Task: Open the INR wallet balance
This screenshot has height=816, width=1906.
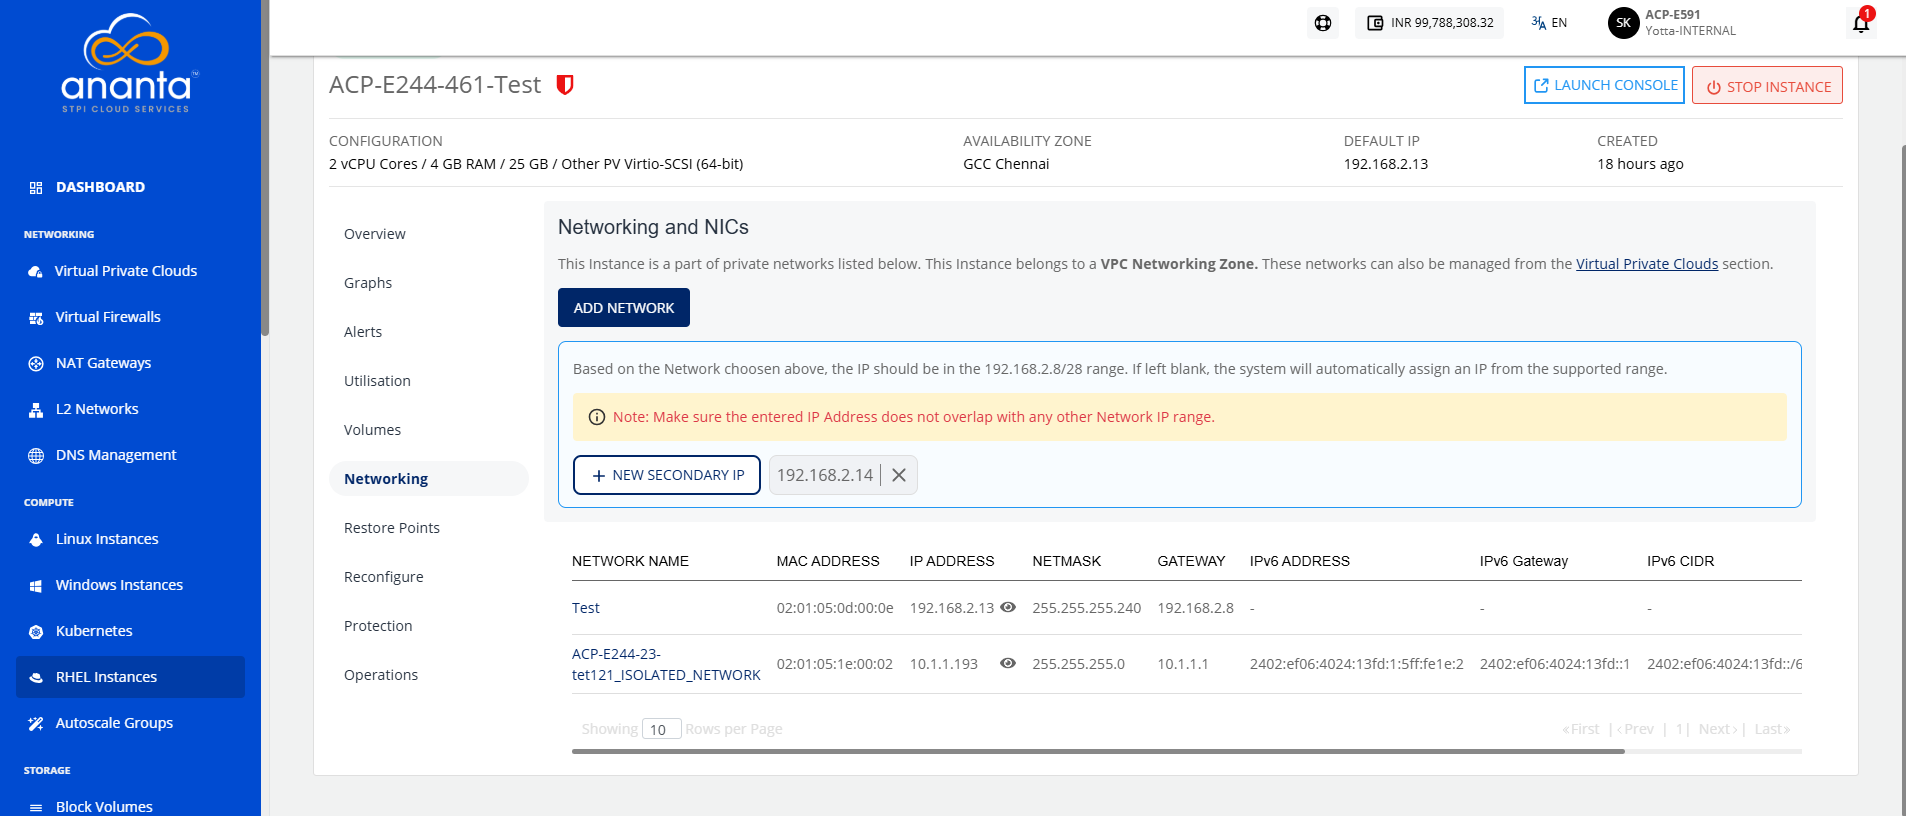Action: tap(1430, 23)
